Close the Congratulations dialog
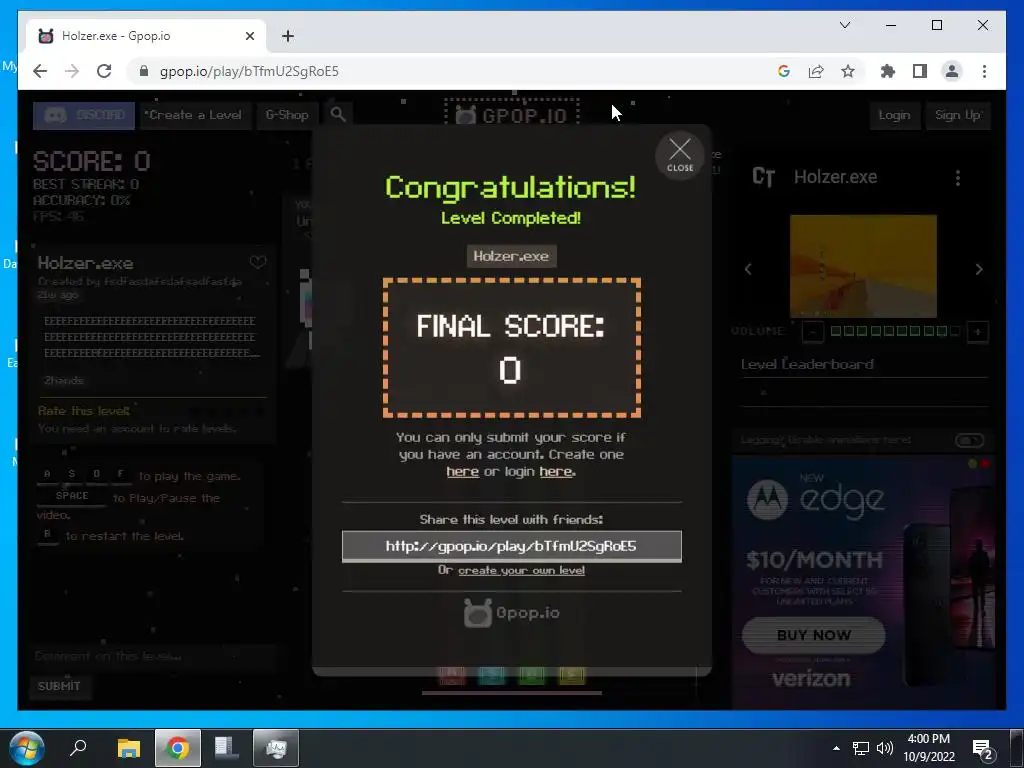 tap(680, 155)
